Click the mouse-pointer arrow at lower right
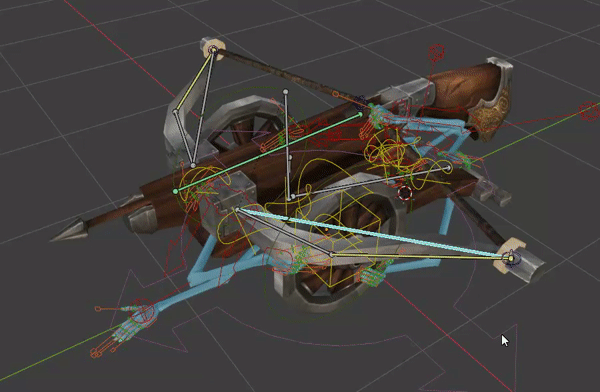The image size is (600, 392). click(x=505, y=340)
